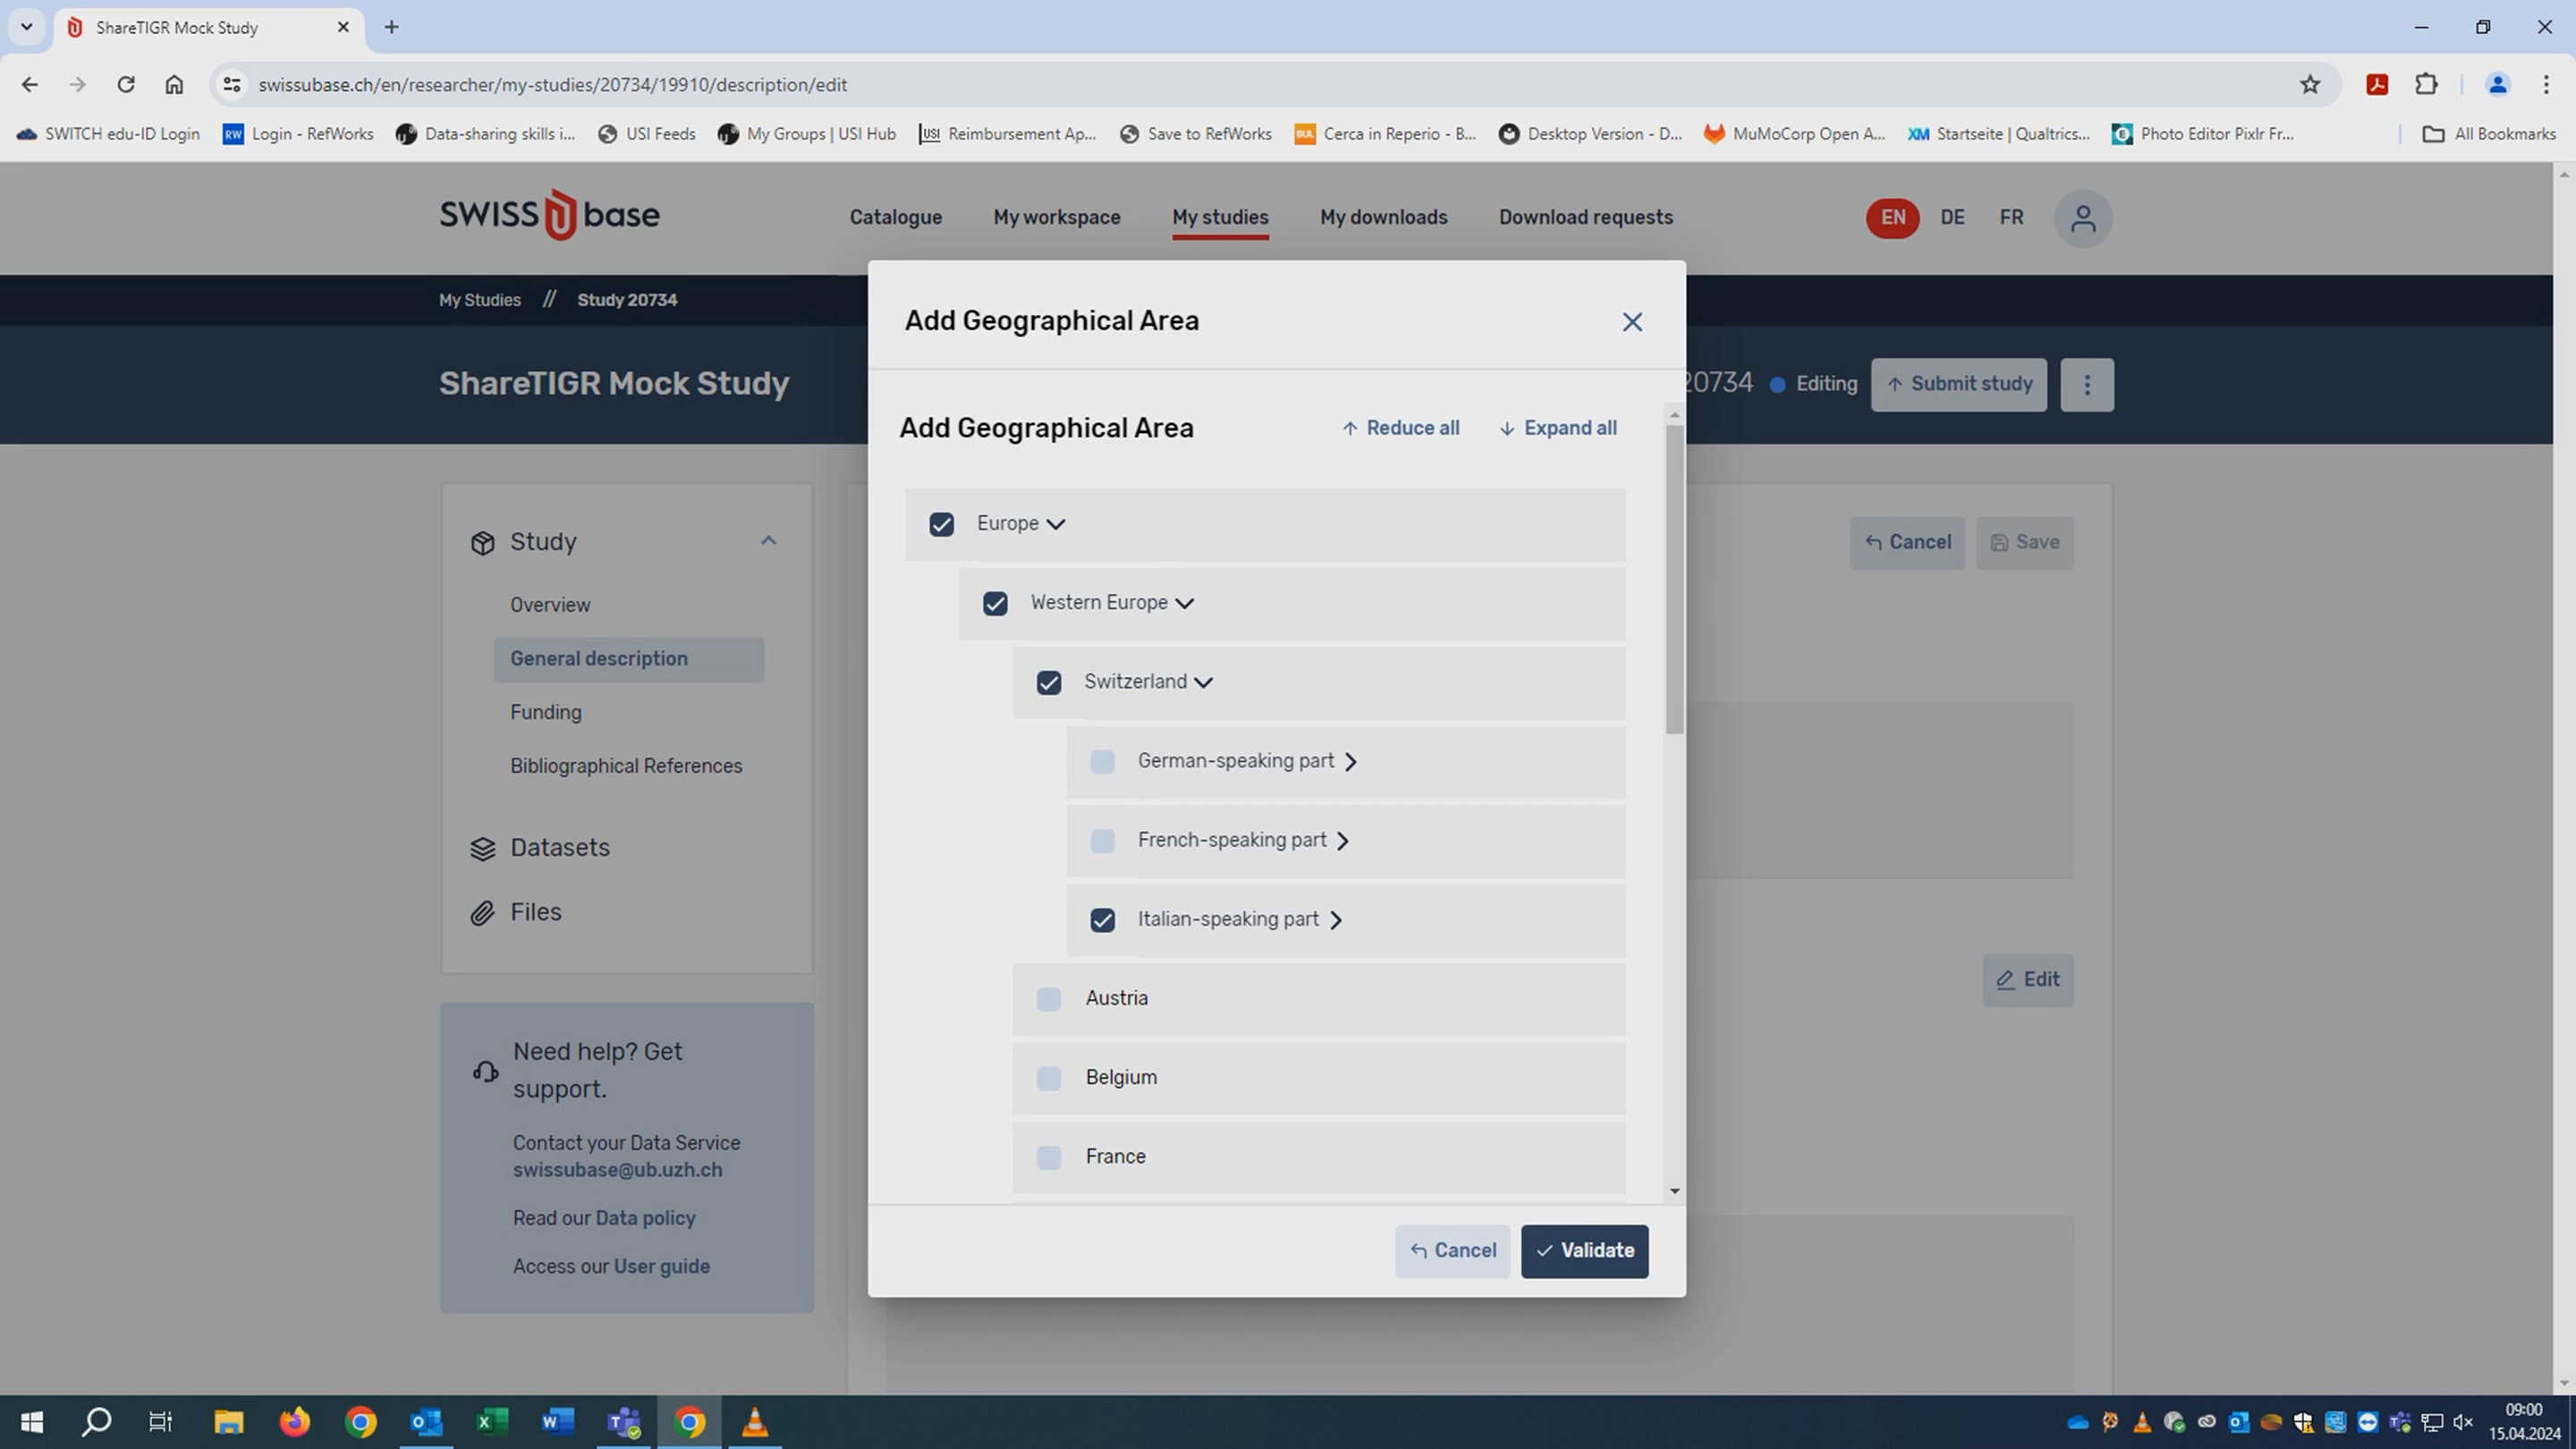2576x1449 pixels.
Task: Click My Studies breadcrumb
Action: click(479, 300)
